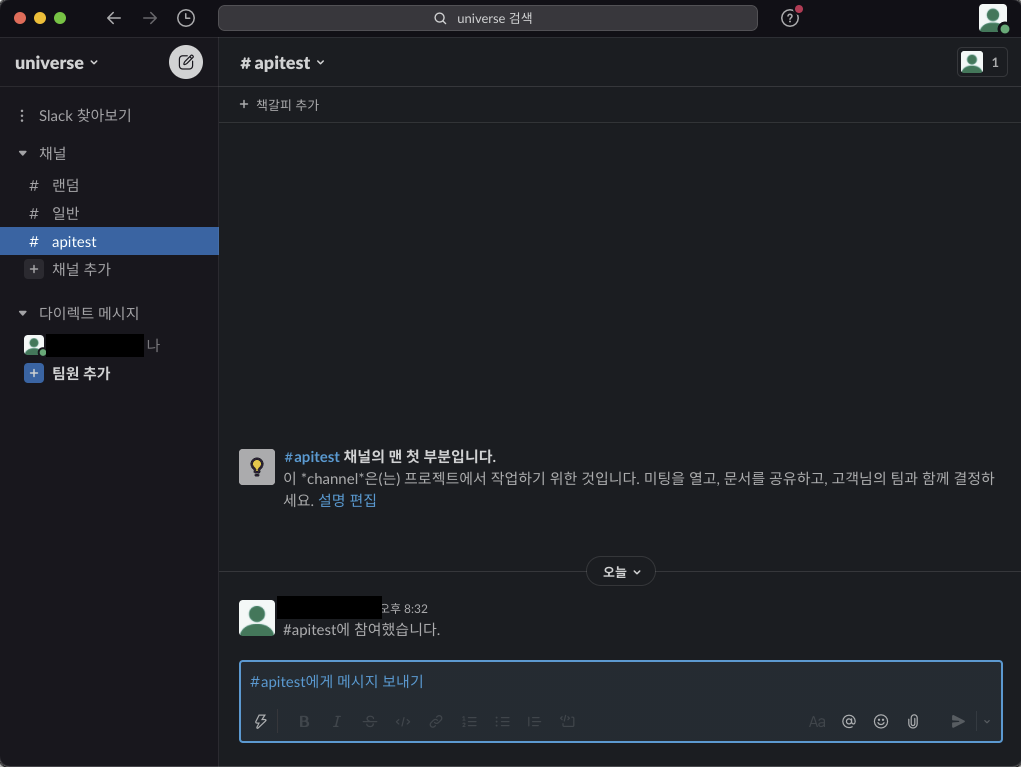Image resolution: width=1021 pixels, height=767 pixels.
Task: Go forward with the right arrow
Action: coord(150,18)
